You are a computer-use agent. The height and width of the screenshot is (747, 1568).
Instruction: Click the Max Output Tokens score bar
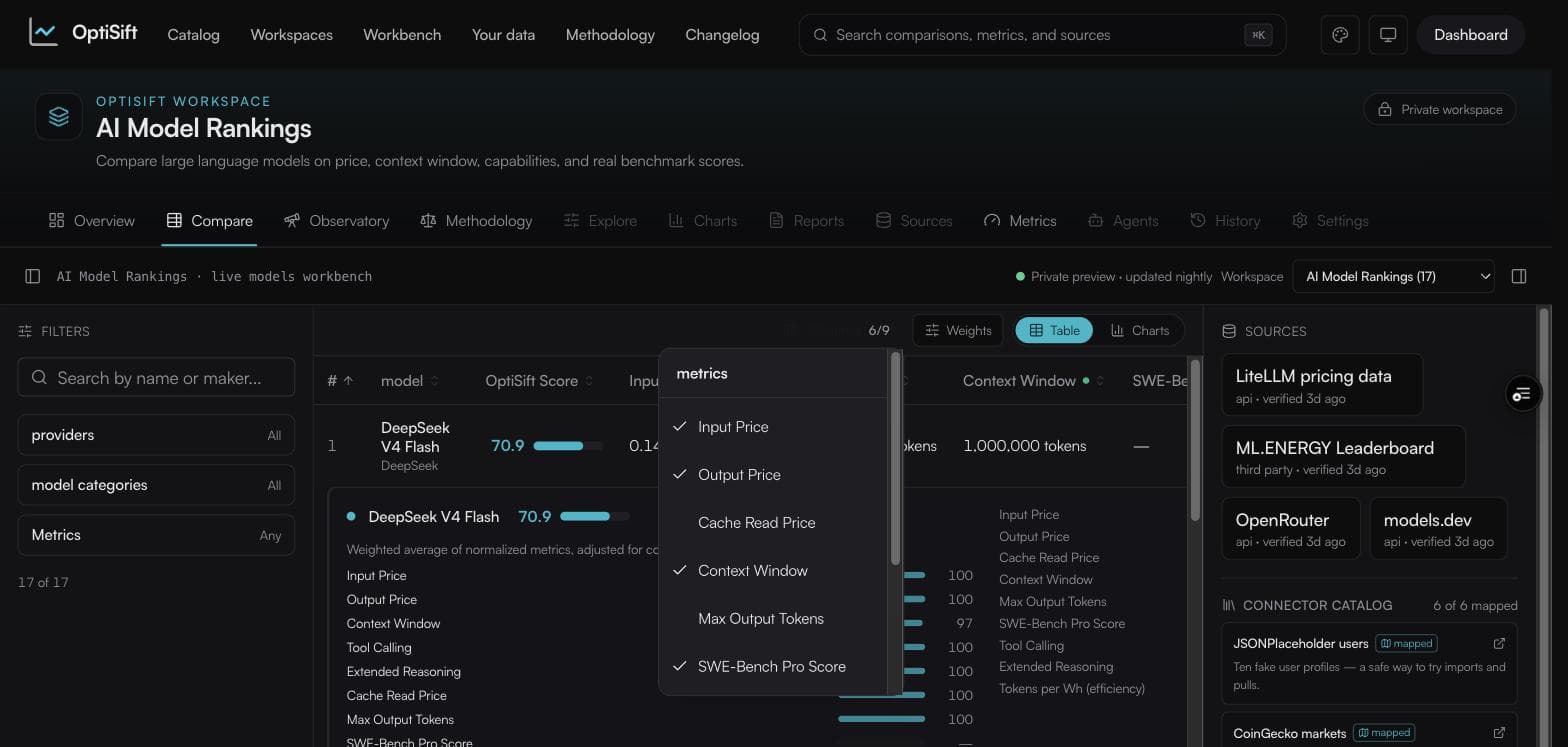point(881,719)
